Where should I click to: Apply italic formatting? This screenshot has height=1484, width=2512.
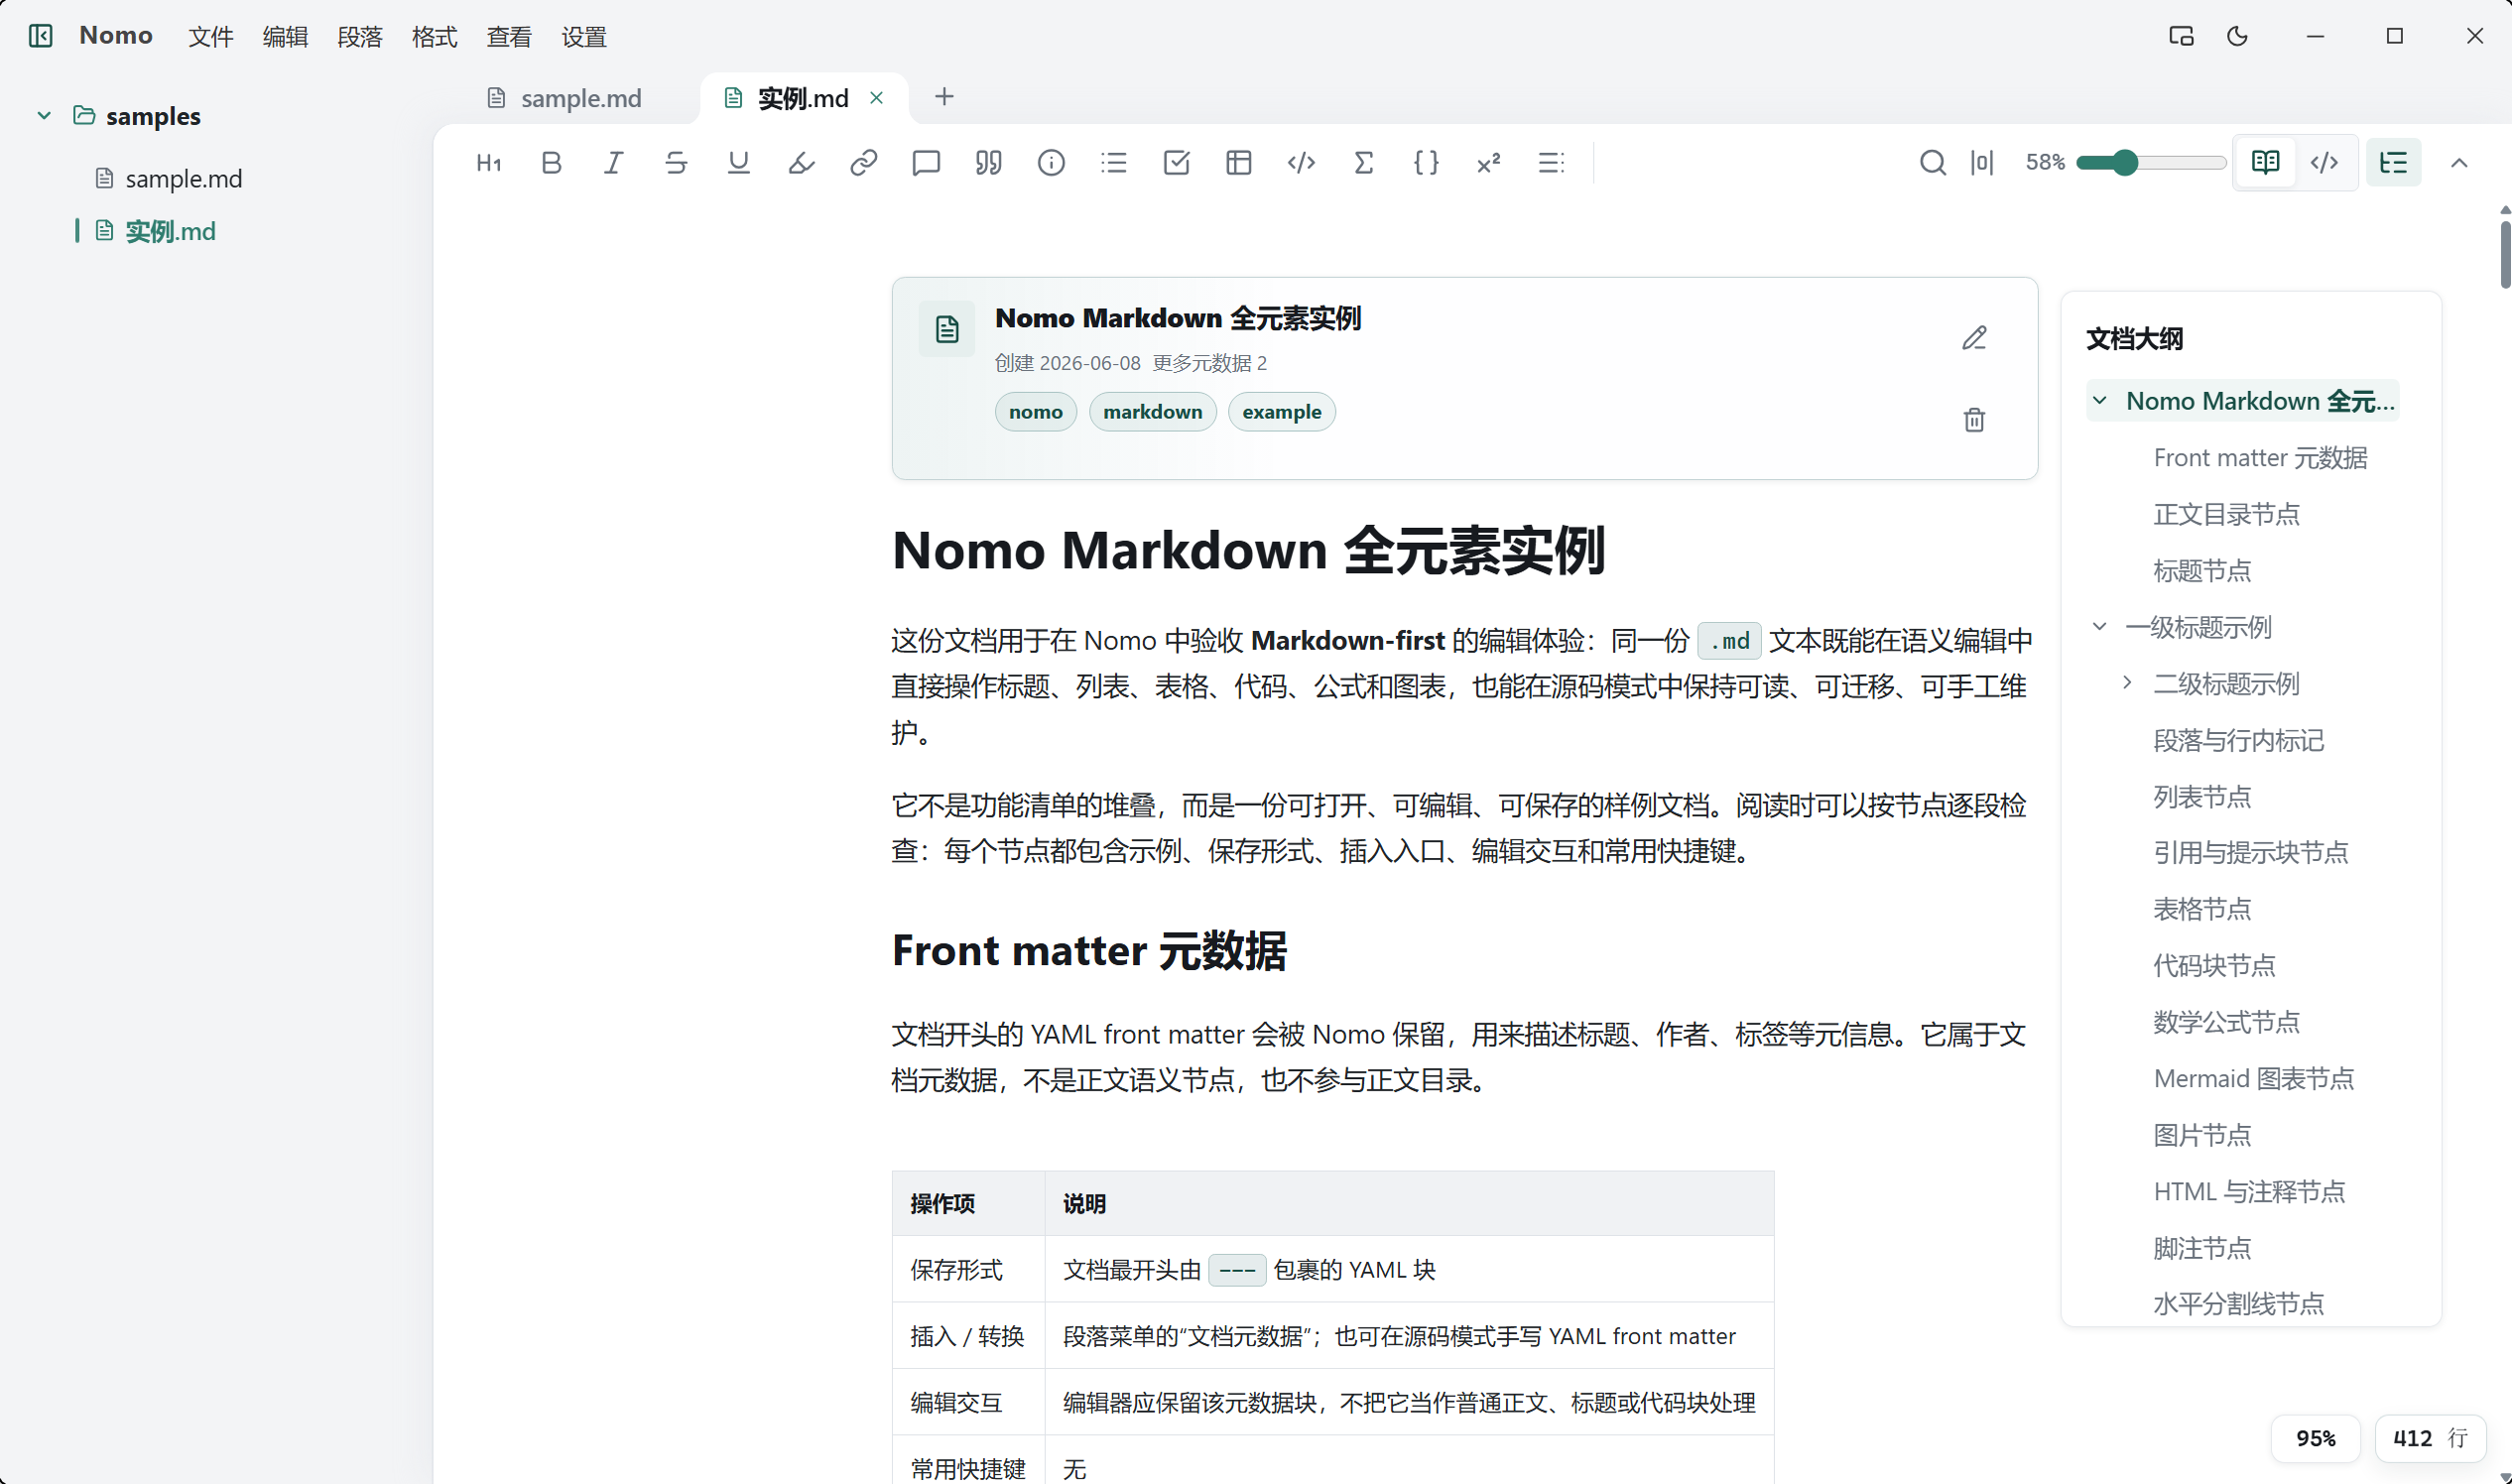[x=614, y=163]
